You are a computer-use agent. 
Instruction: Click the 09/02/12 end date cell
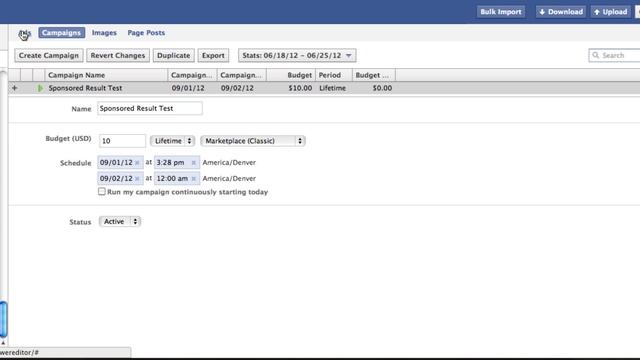[237, 88]
